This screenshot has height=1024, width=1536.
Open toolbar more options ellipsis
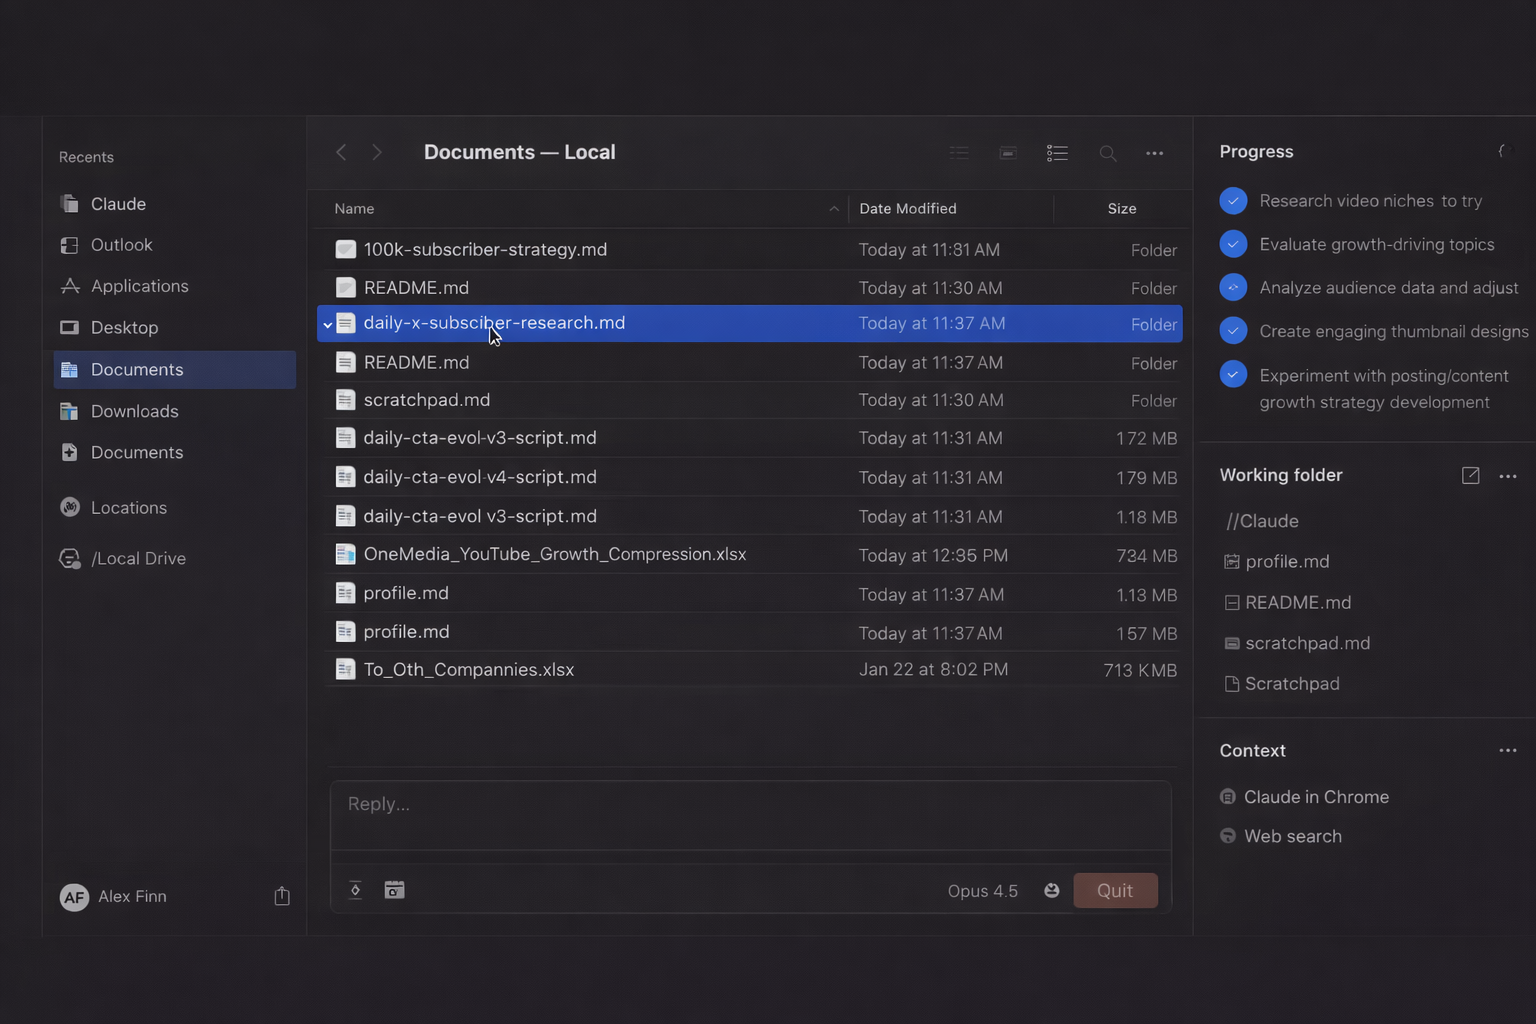click(1154, 153)
